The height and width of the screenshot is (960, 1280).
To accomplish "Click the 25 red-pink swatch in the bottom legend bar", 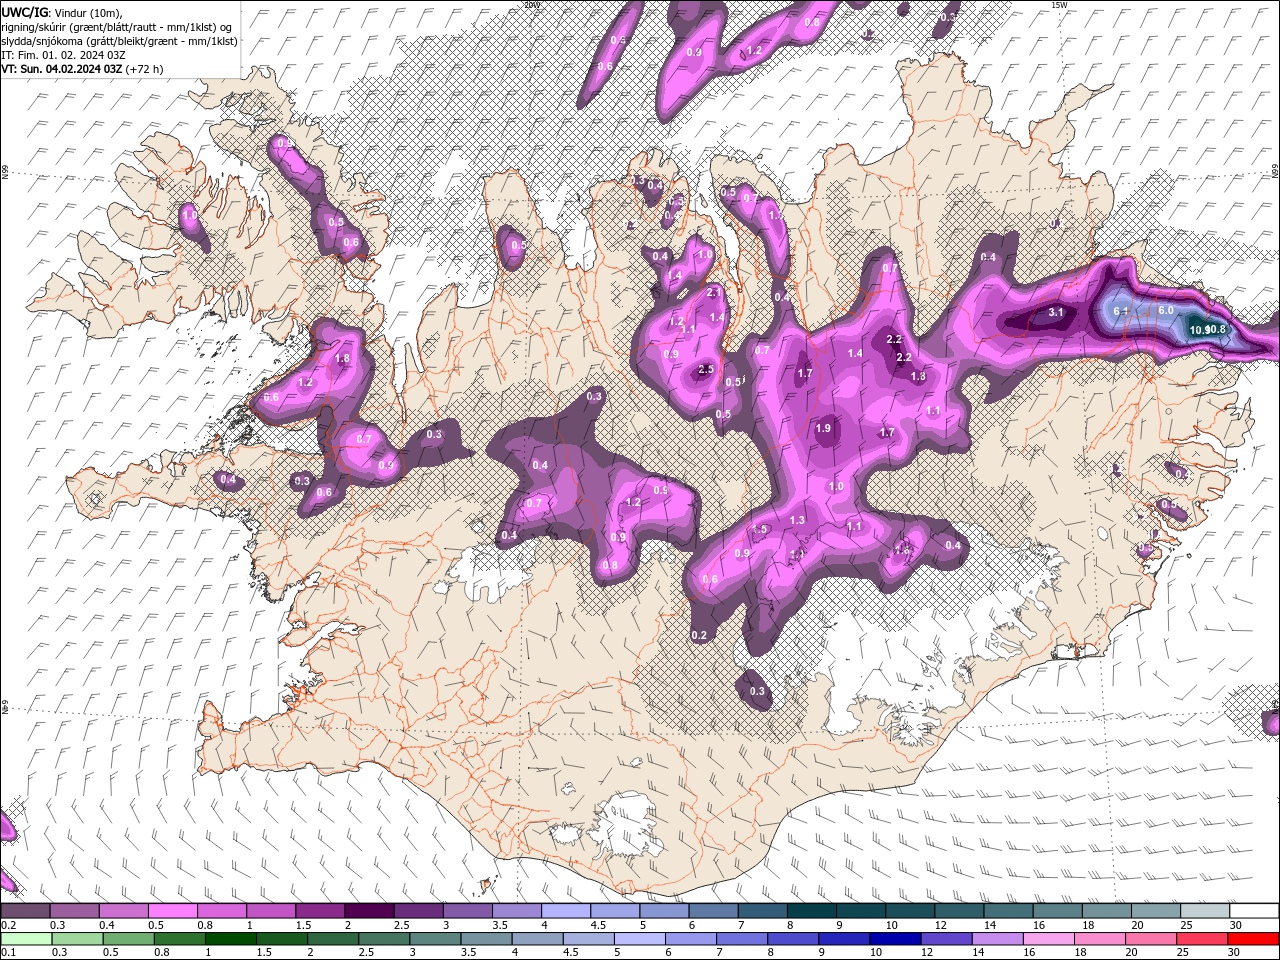I will (1203, 939).
